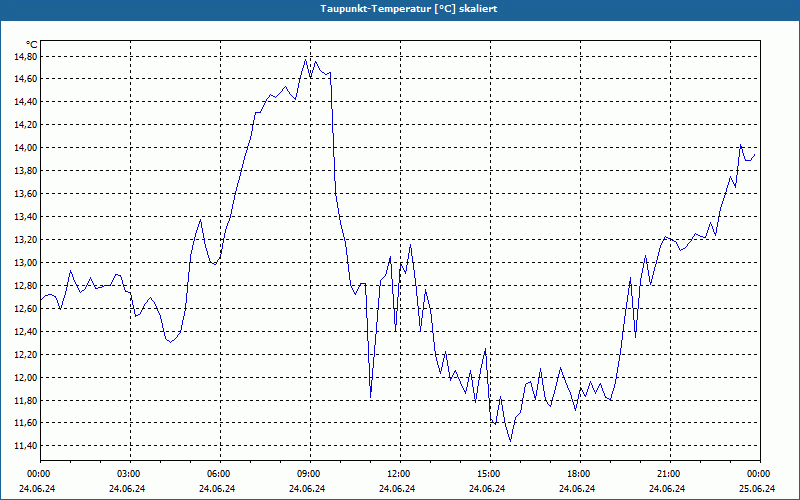Select the 11,60 y-axis label
Screen dimensions: 800x500
[25, 422]
